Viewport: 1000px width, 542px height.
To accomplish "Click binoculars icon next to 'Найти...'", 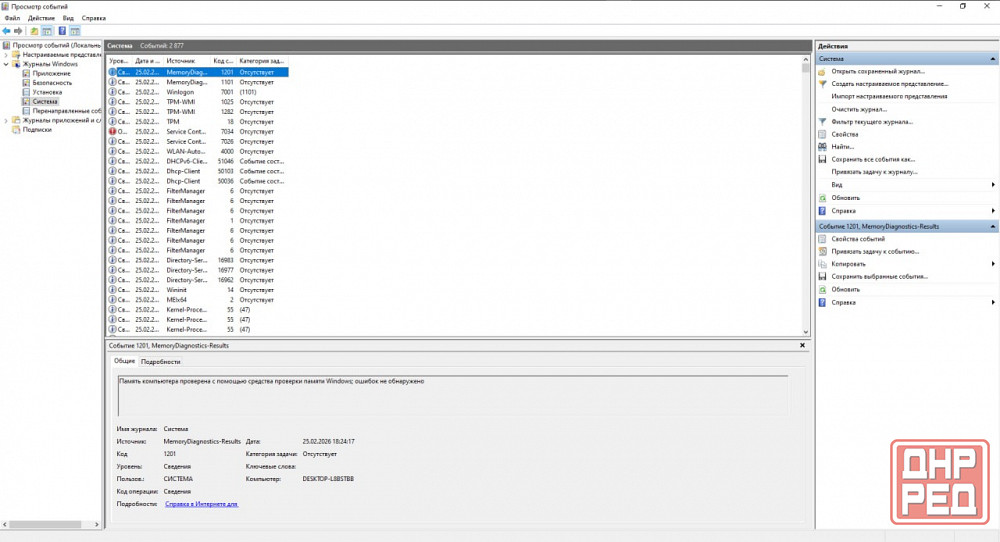I will pos(822,147).
